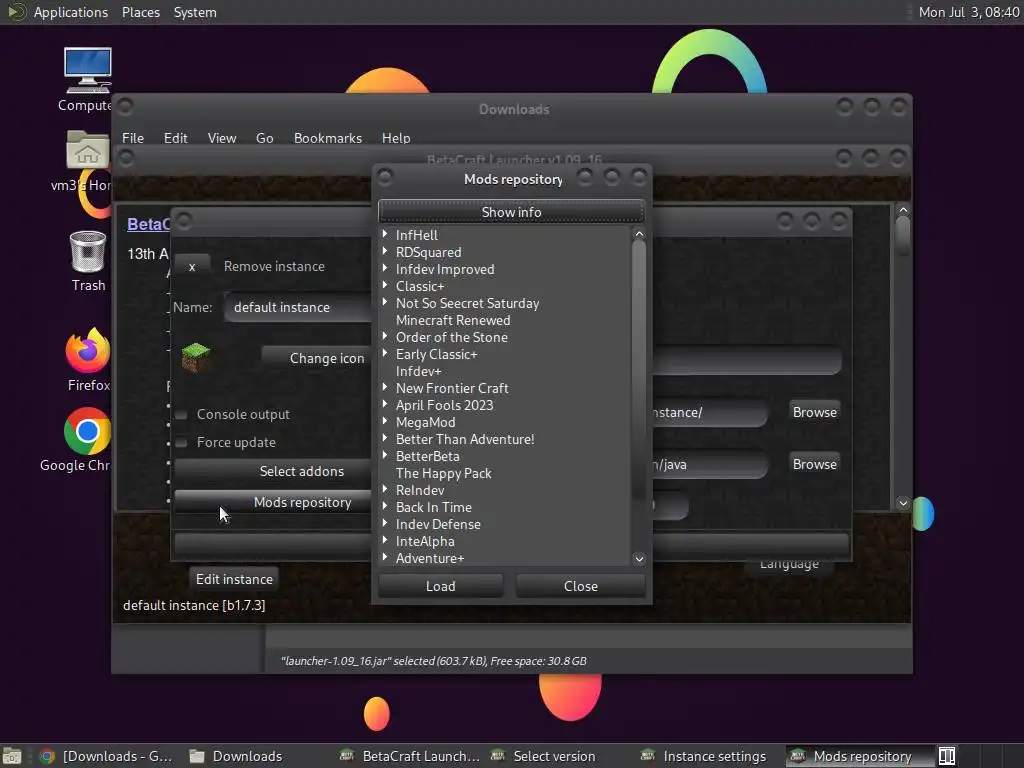Click the show desktop icon in bottom panel
1024x768 pixels.
click(x=12, y=756)
